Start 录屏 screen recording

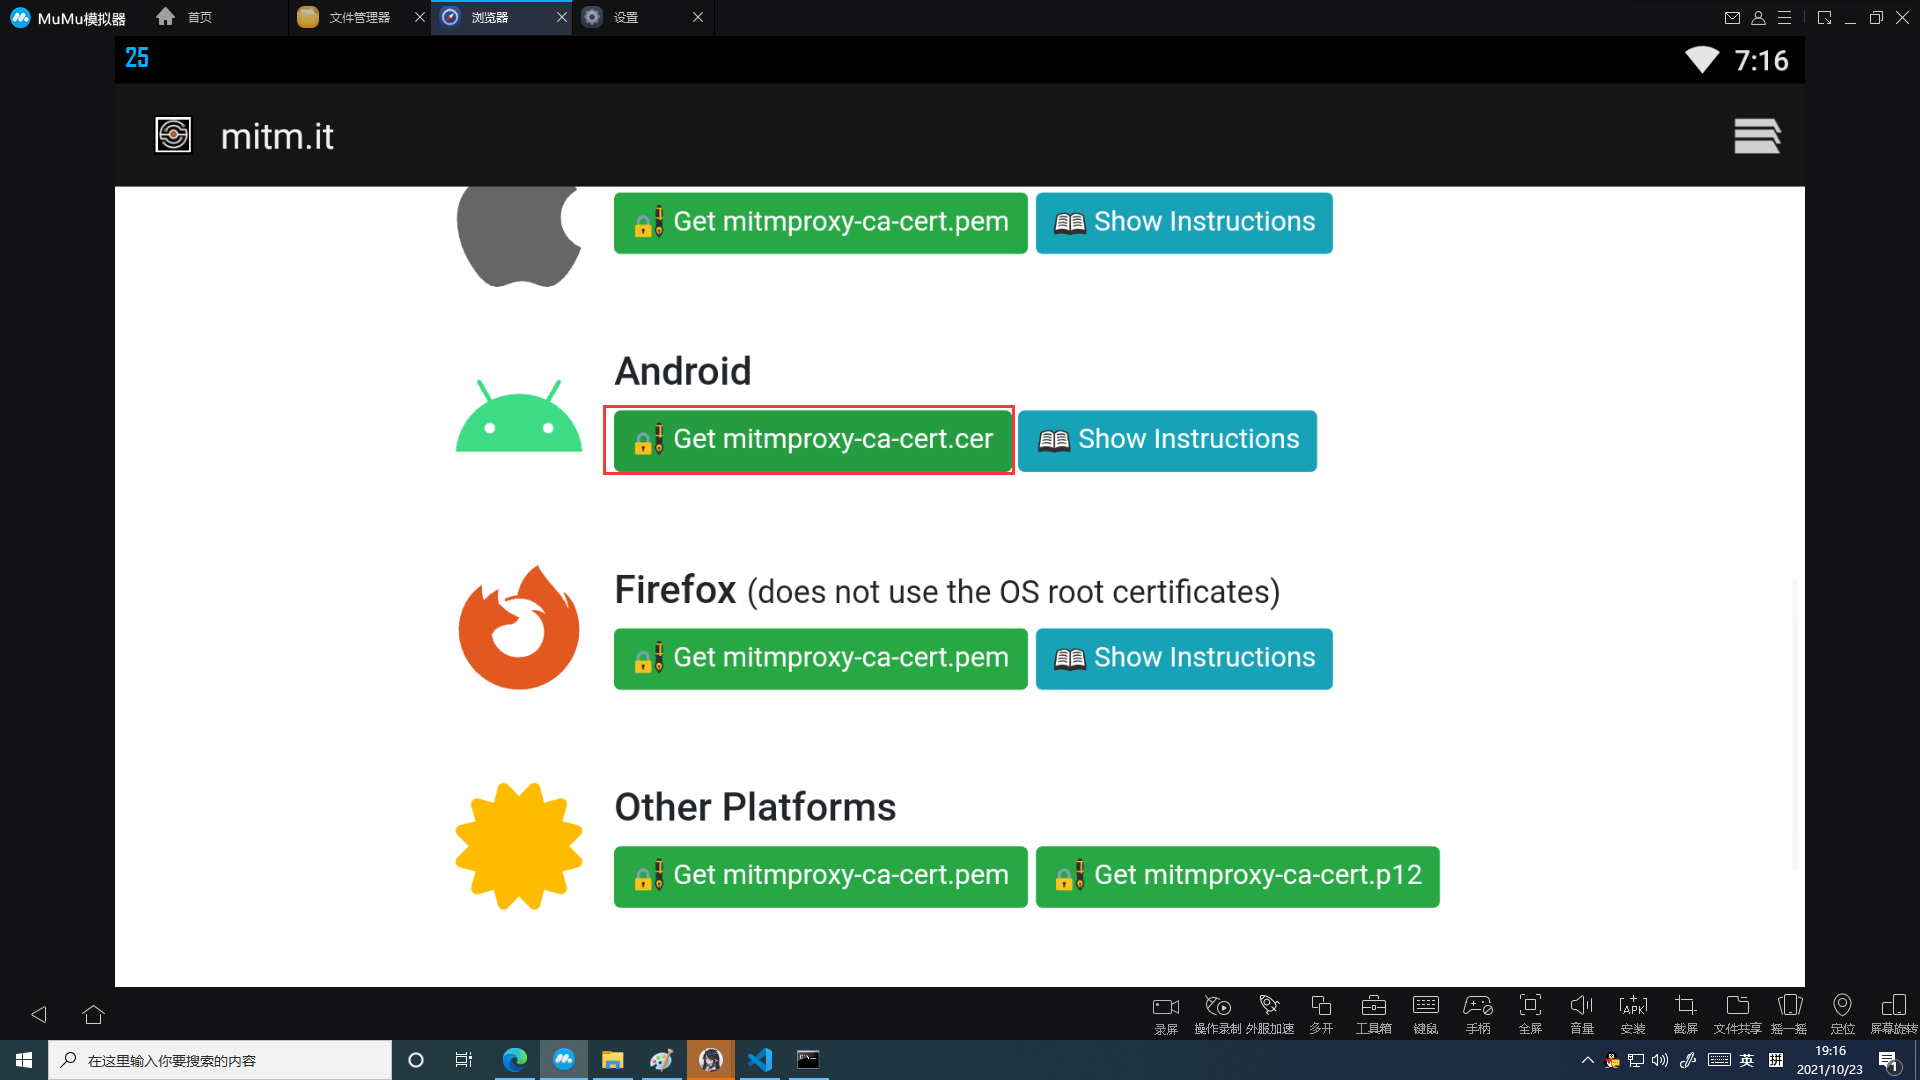click(x=1166, y=1014)
